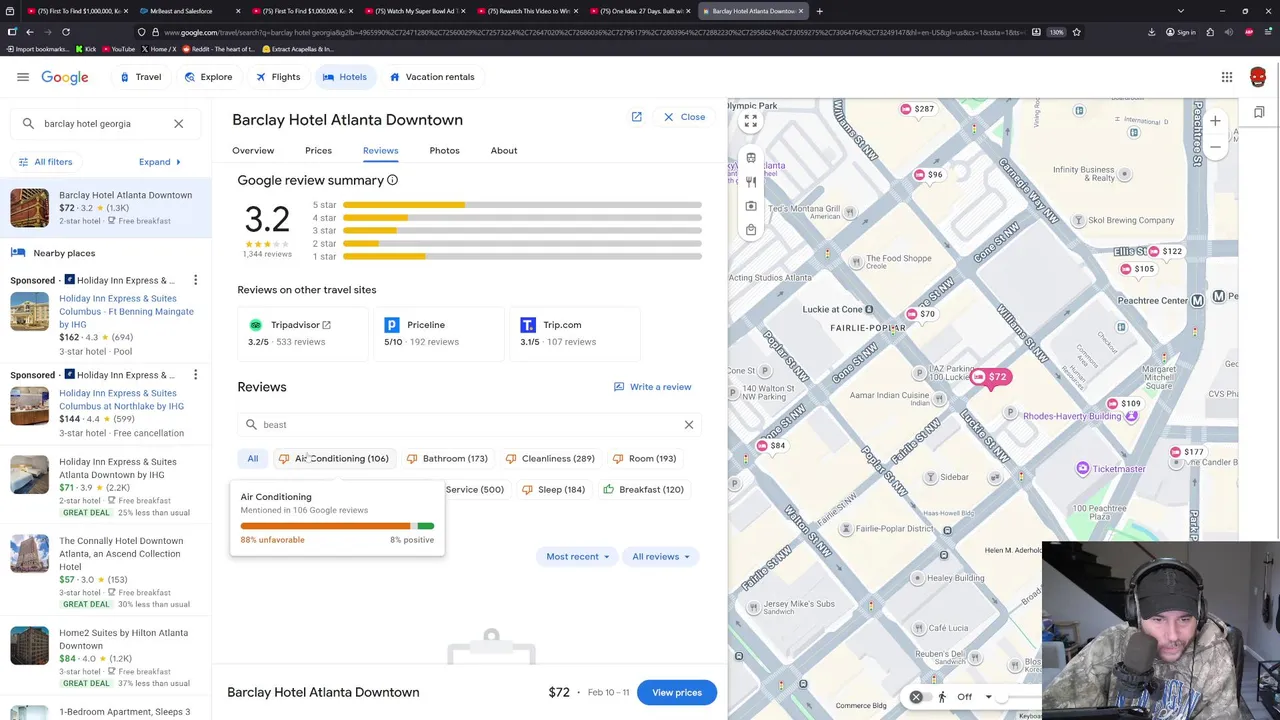This screenshot has width=1280, height=720.
Task: Filter reviews by Room (193)
Action: click(x=644, y=458)
